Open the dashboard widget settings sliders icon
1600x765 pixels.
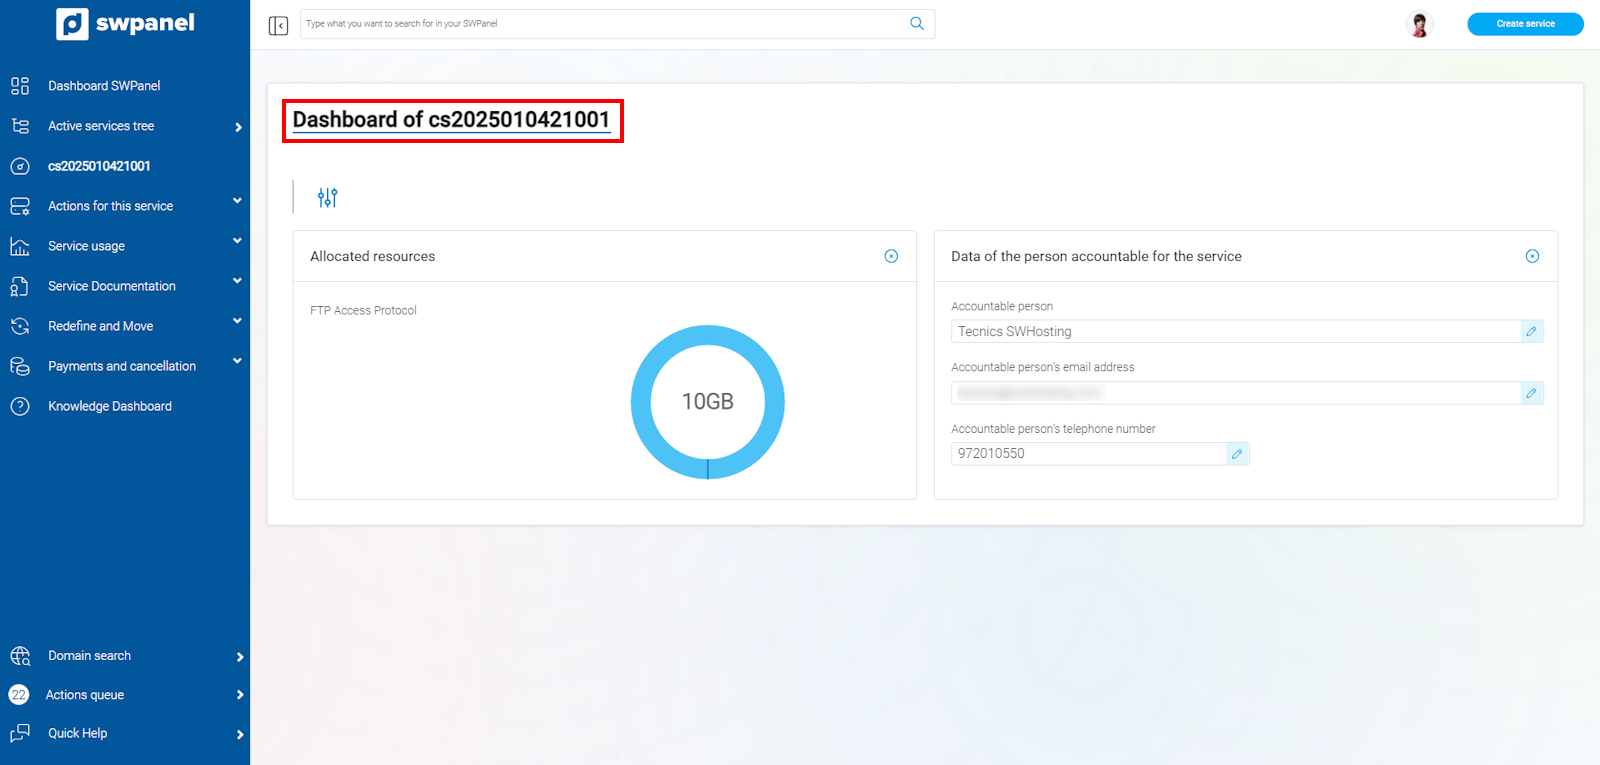click(x=327, y=198)
